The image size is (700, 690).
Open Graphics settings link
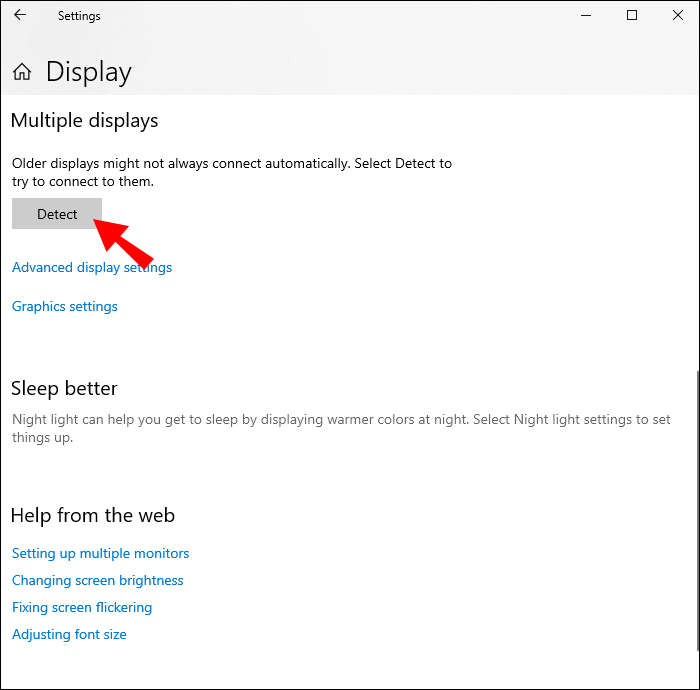65,307
